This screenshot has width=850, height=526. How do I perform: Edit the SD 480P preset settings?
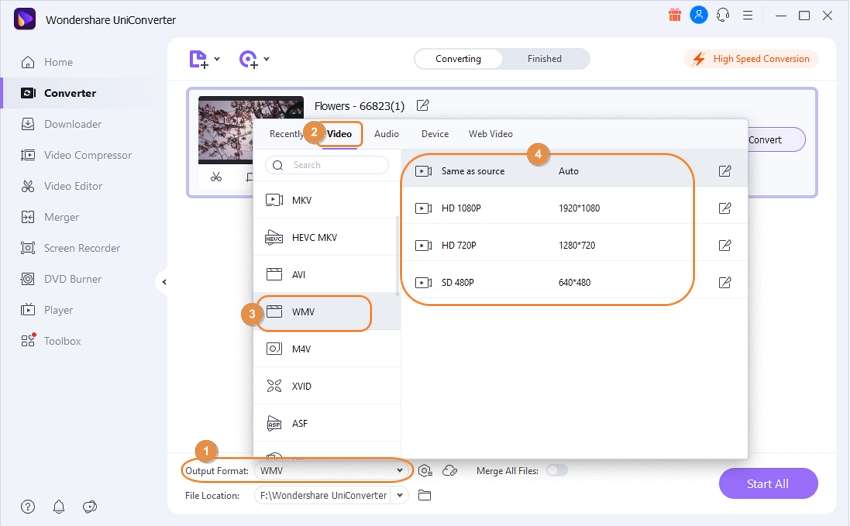[x=725, y=283]
